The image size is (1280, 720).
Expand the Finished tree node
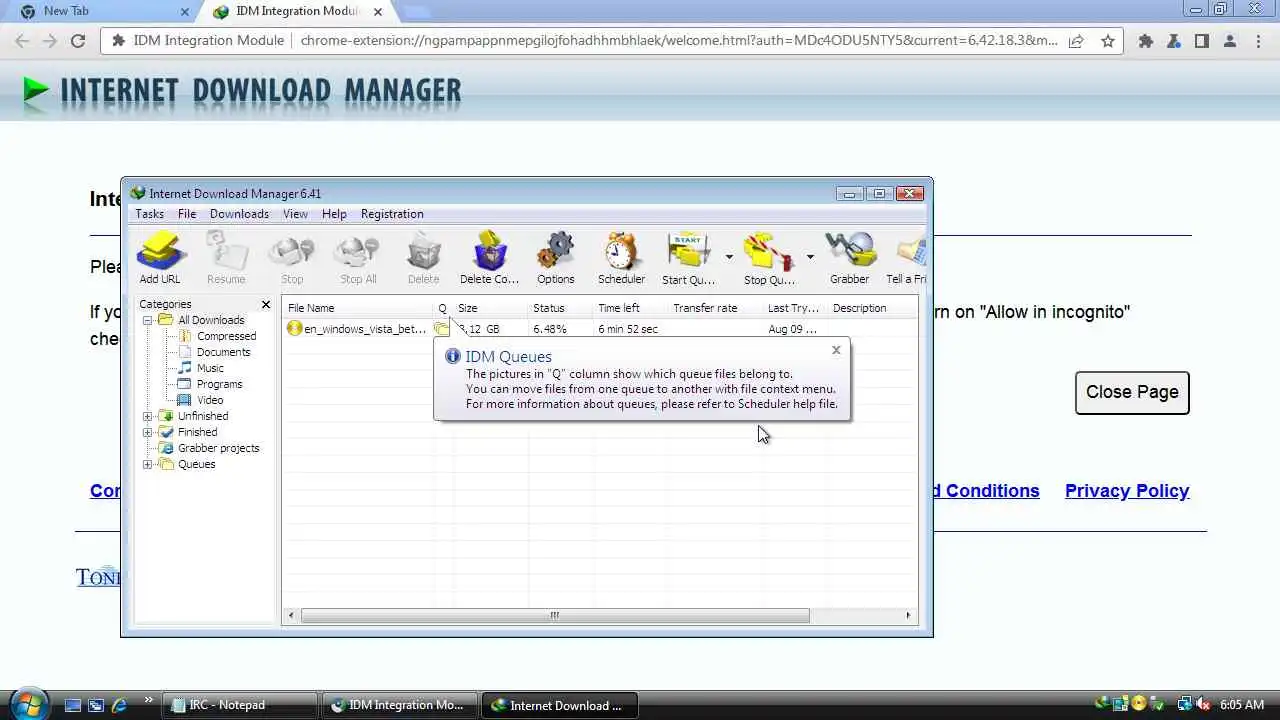147,432
